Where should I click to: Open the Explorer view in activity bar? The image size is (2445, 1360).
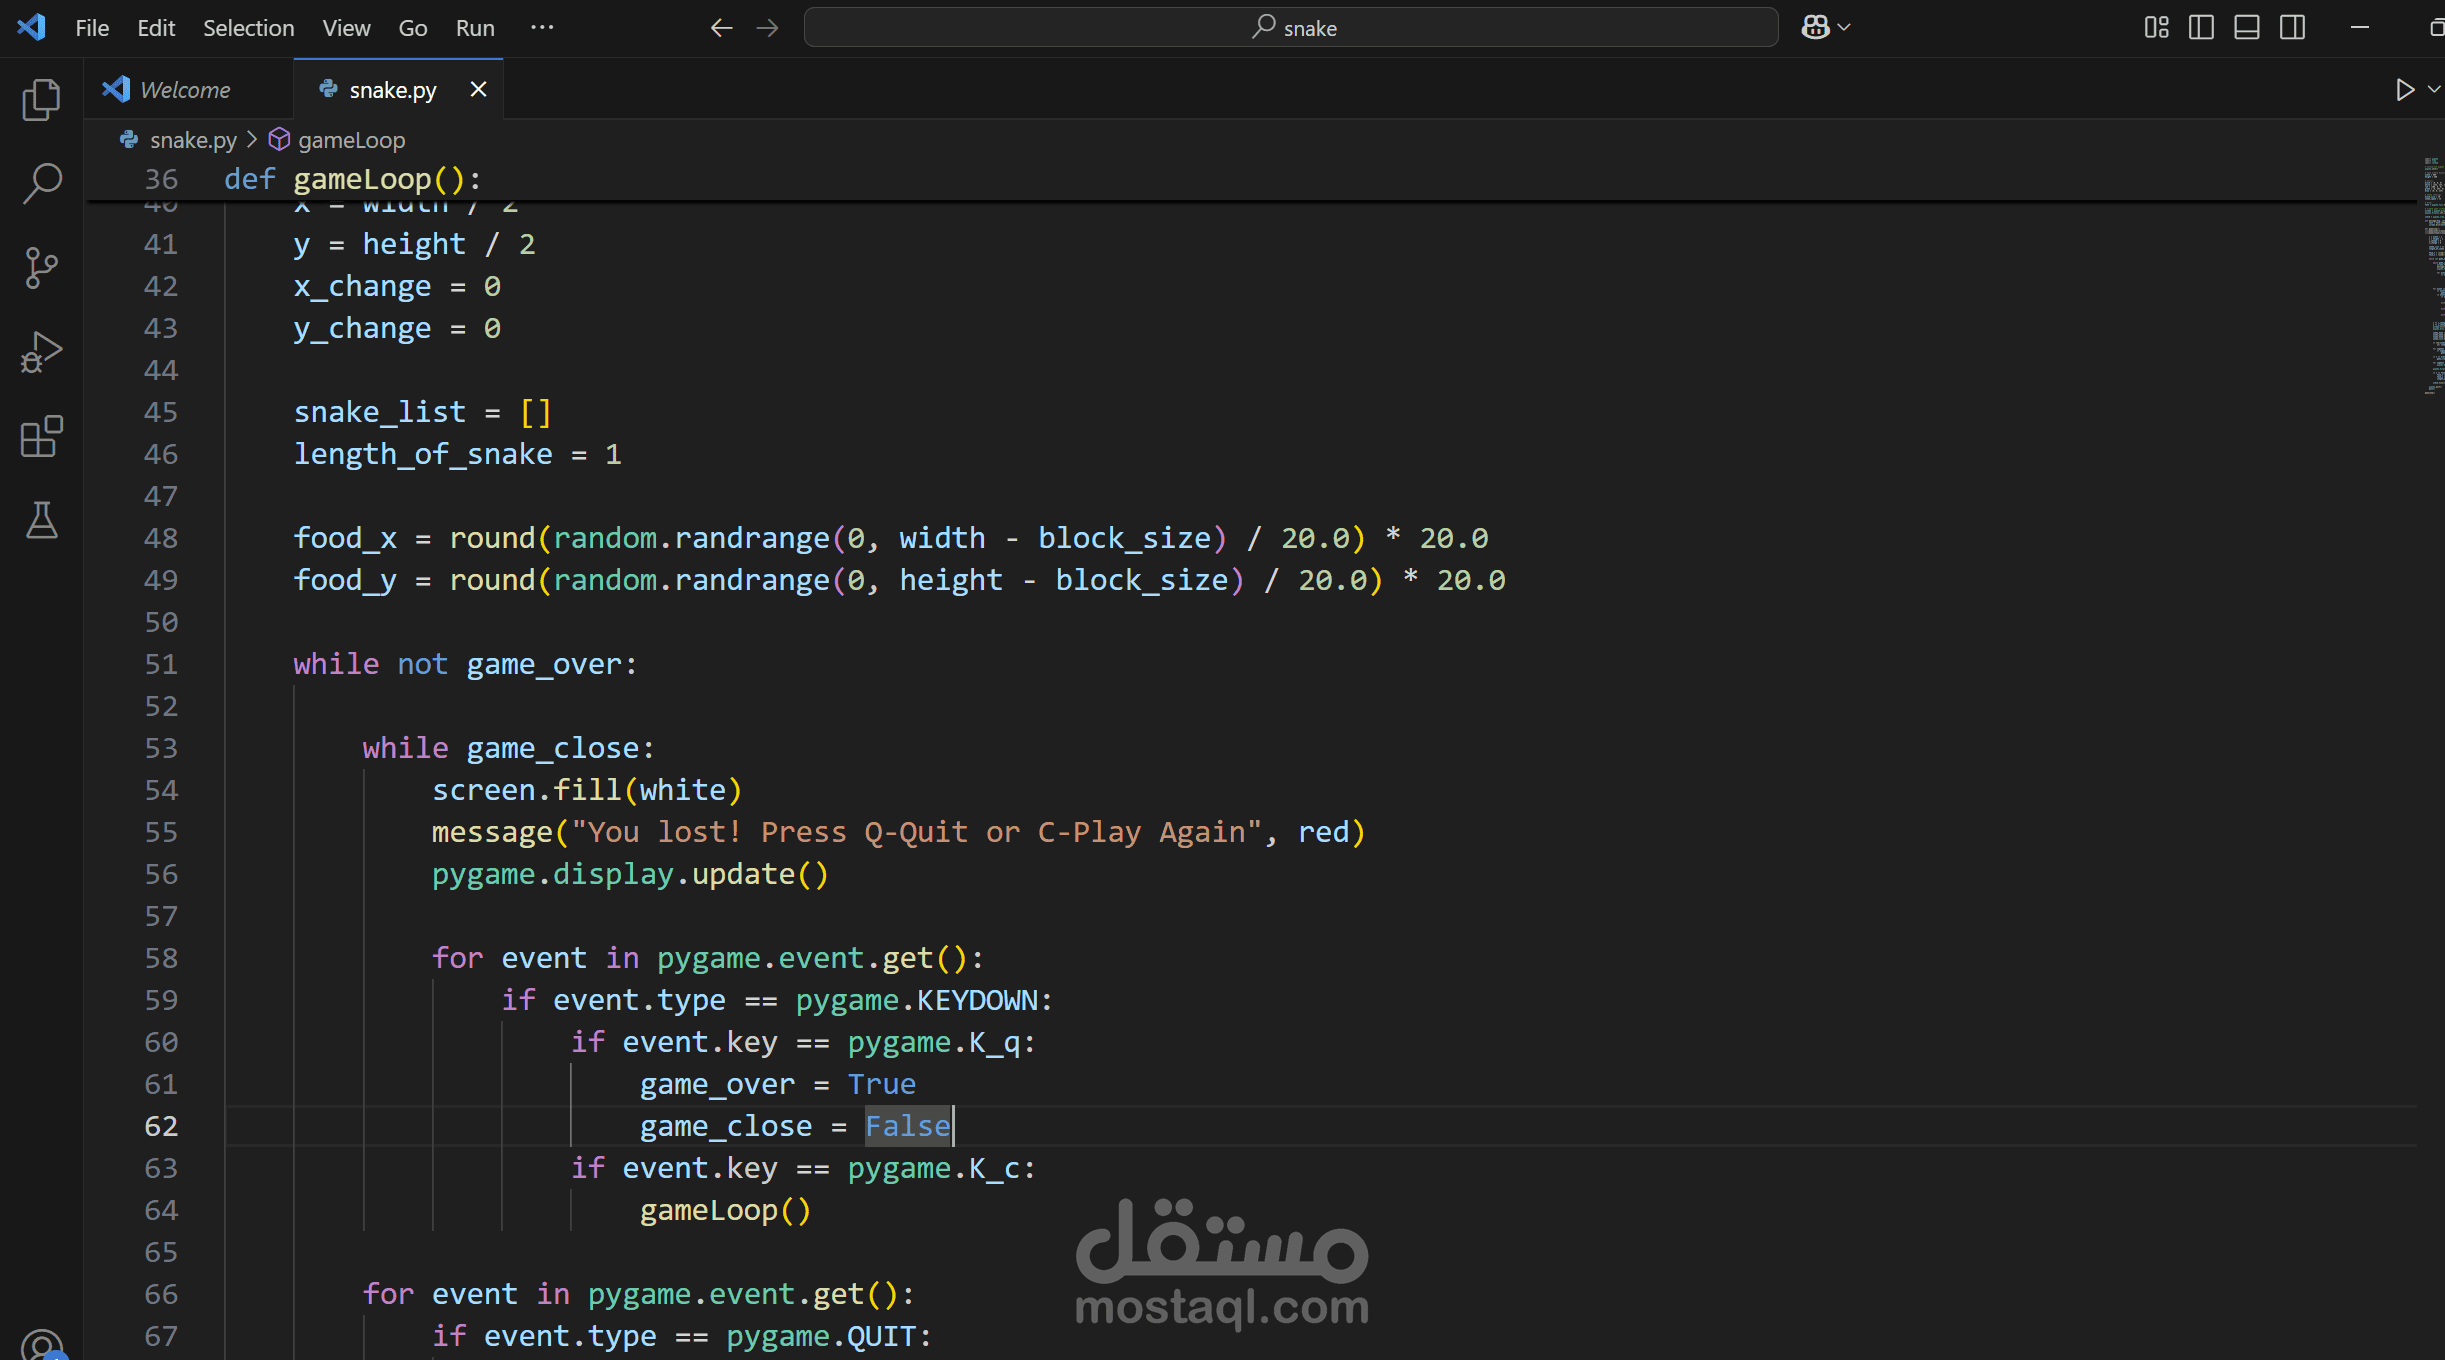[41, 99]
